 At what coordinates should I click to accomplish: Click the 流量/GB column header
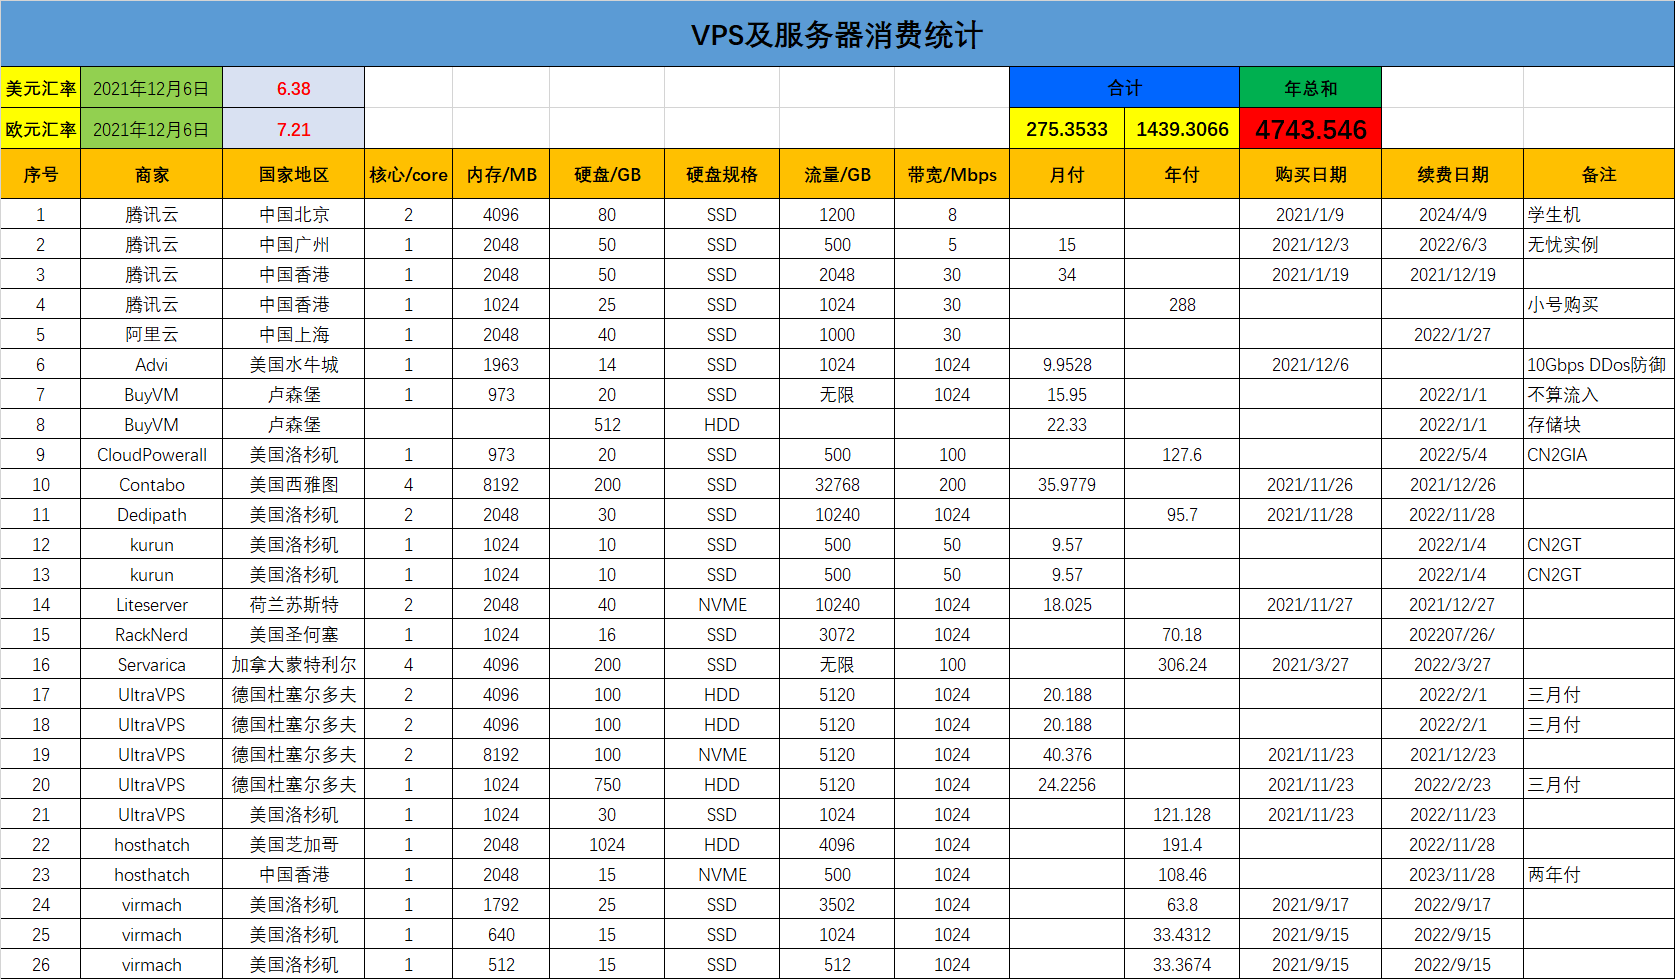(x=837, y=174)
